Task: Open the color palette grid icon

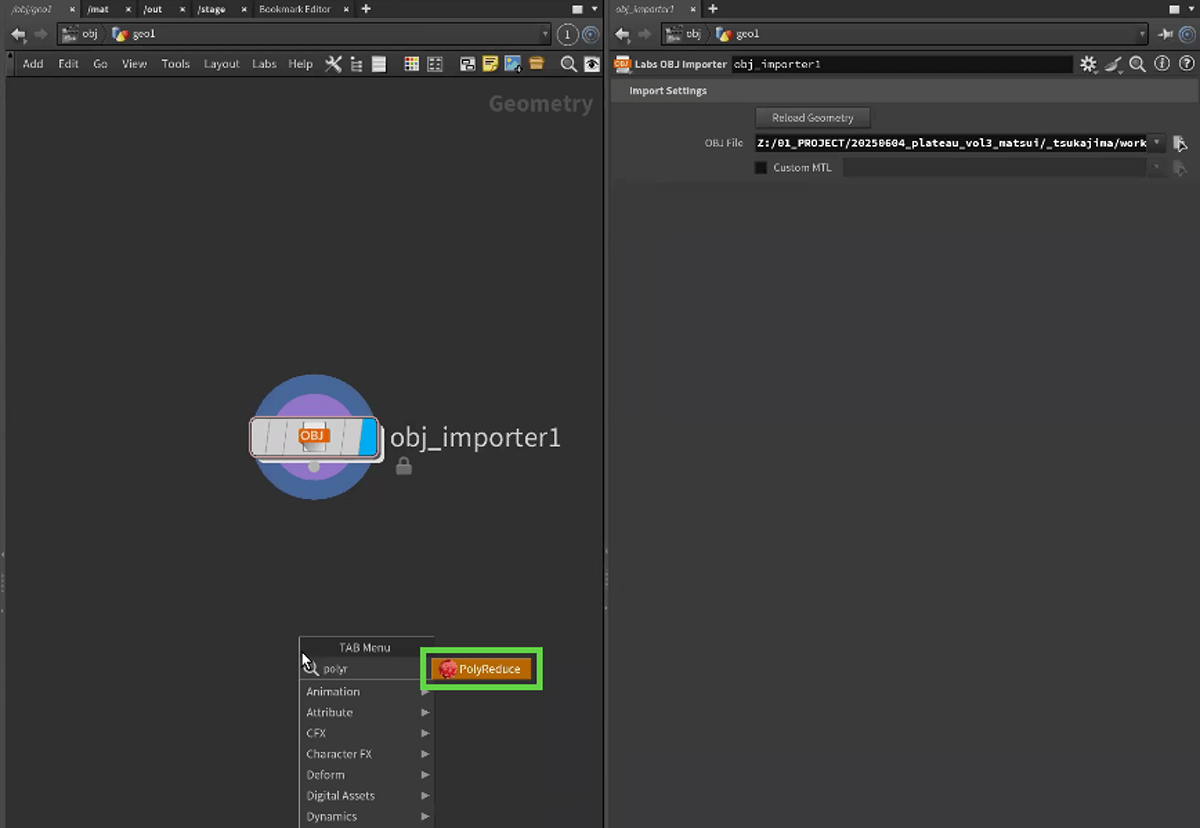Action: [x=411, y=64]
